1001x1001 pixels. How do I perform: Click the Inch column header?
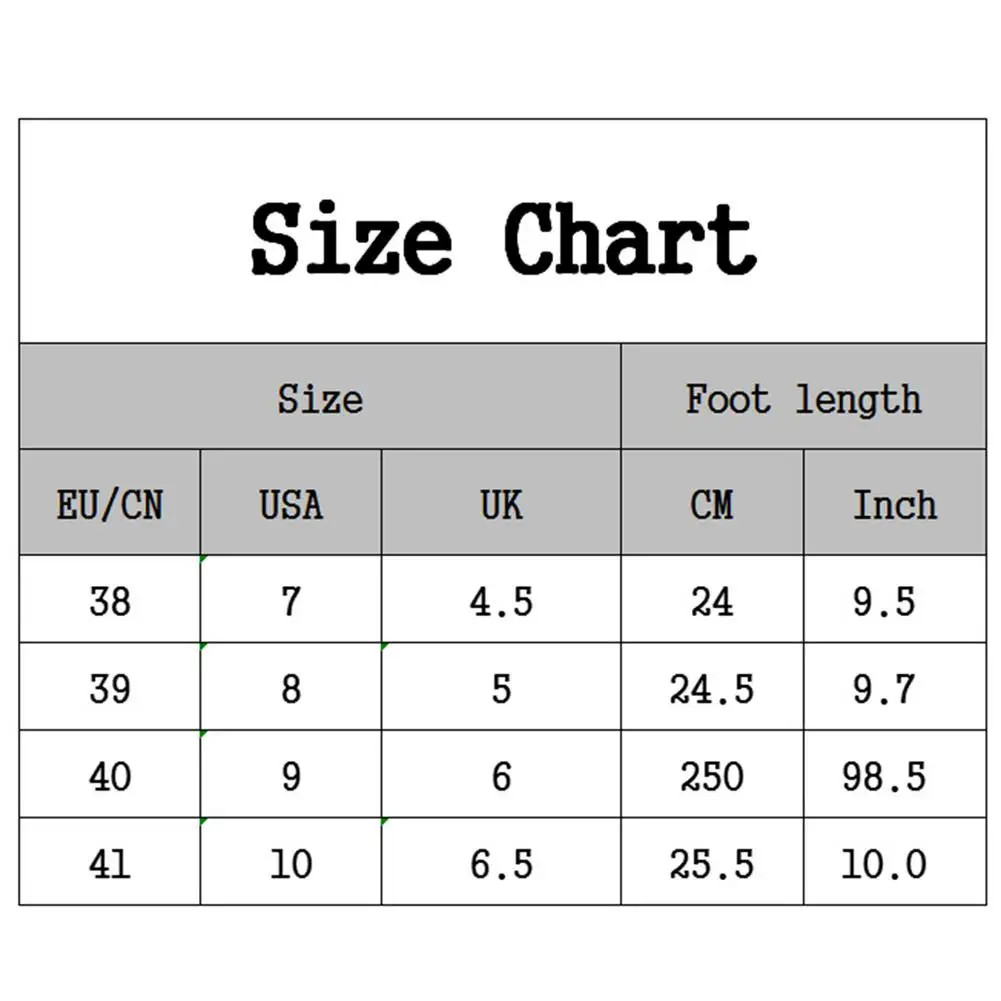pos(895,504)
